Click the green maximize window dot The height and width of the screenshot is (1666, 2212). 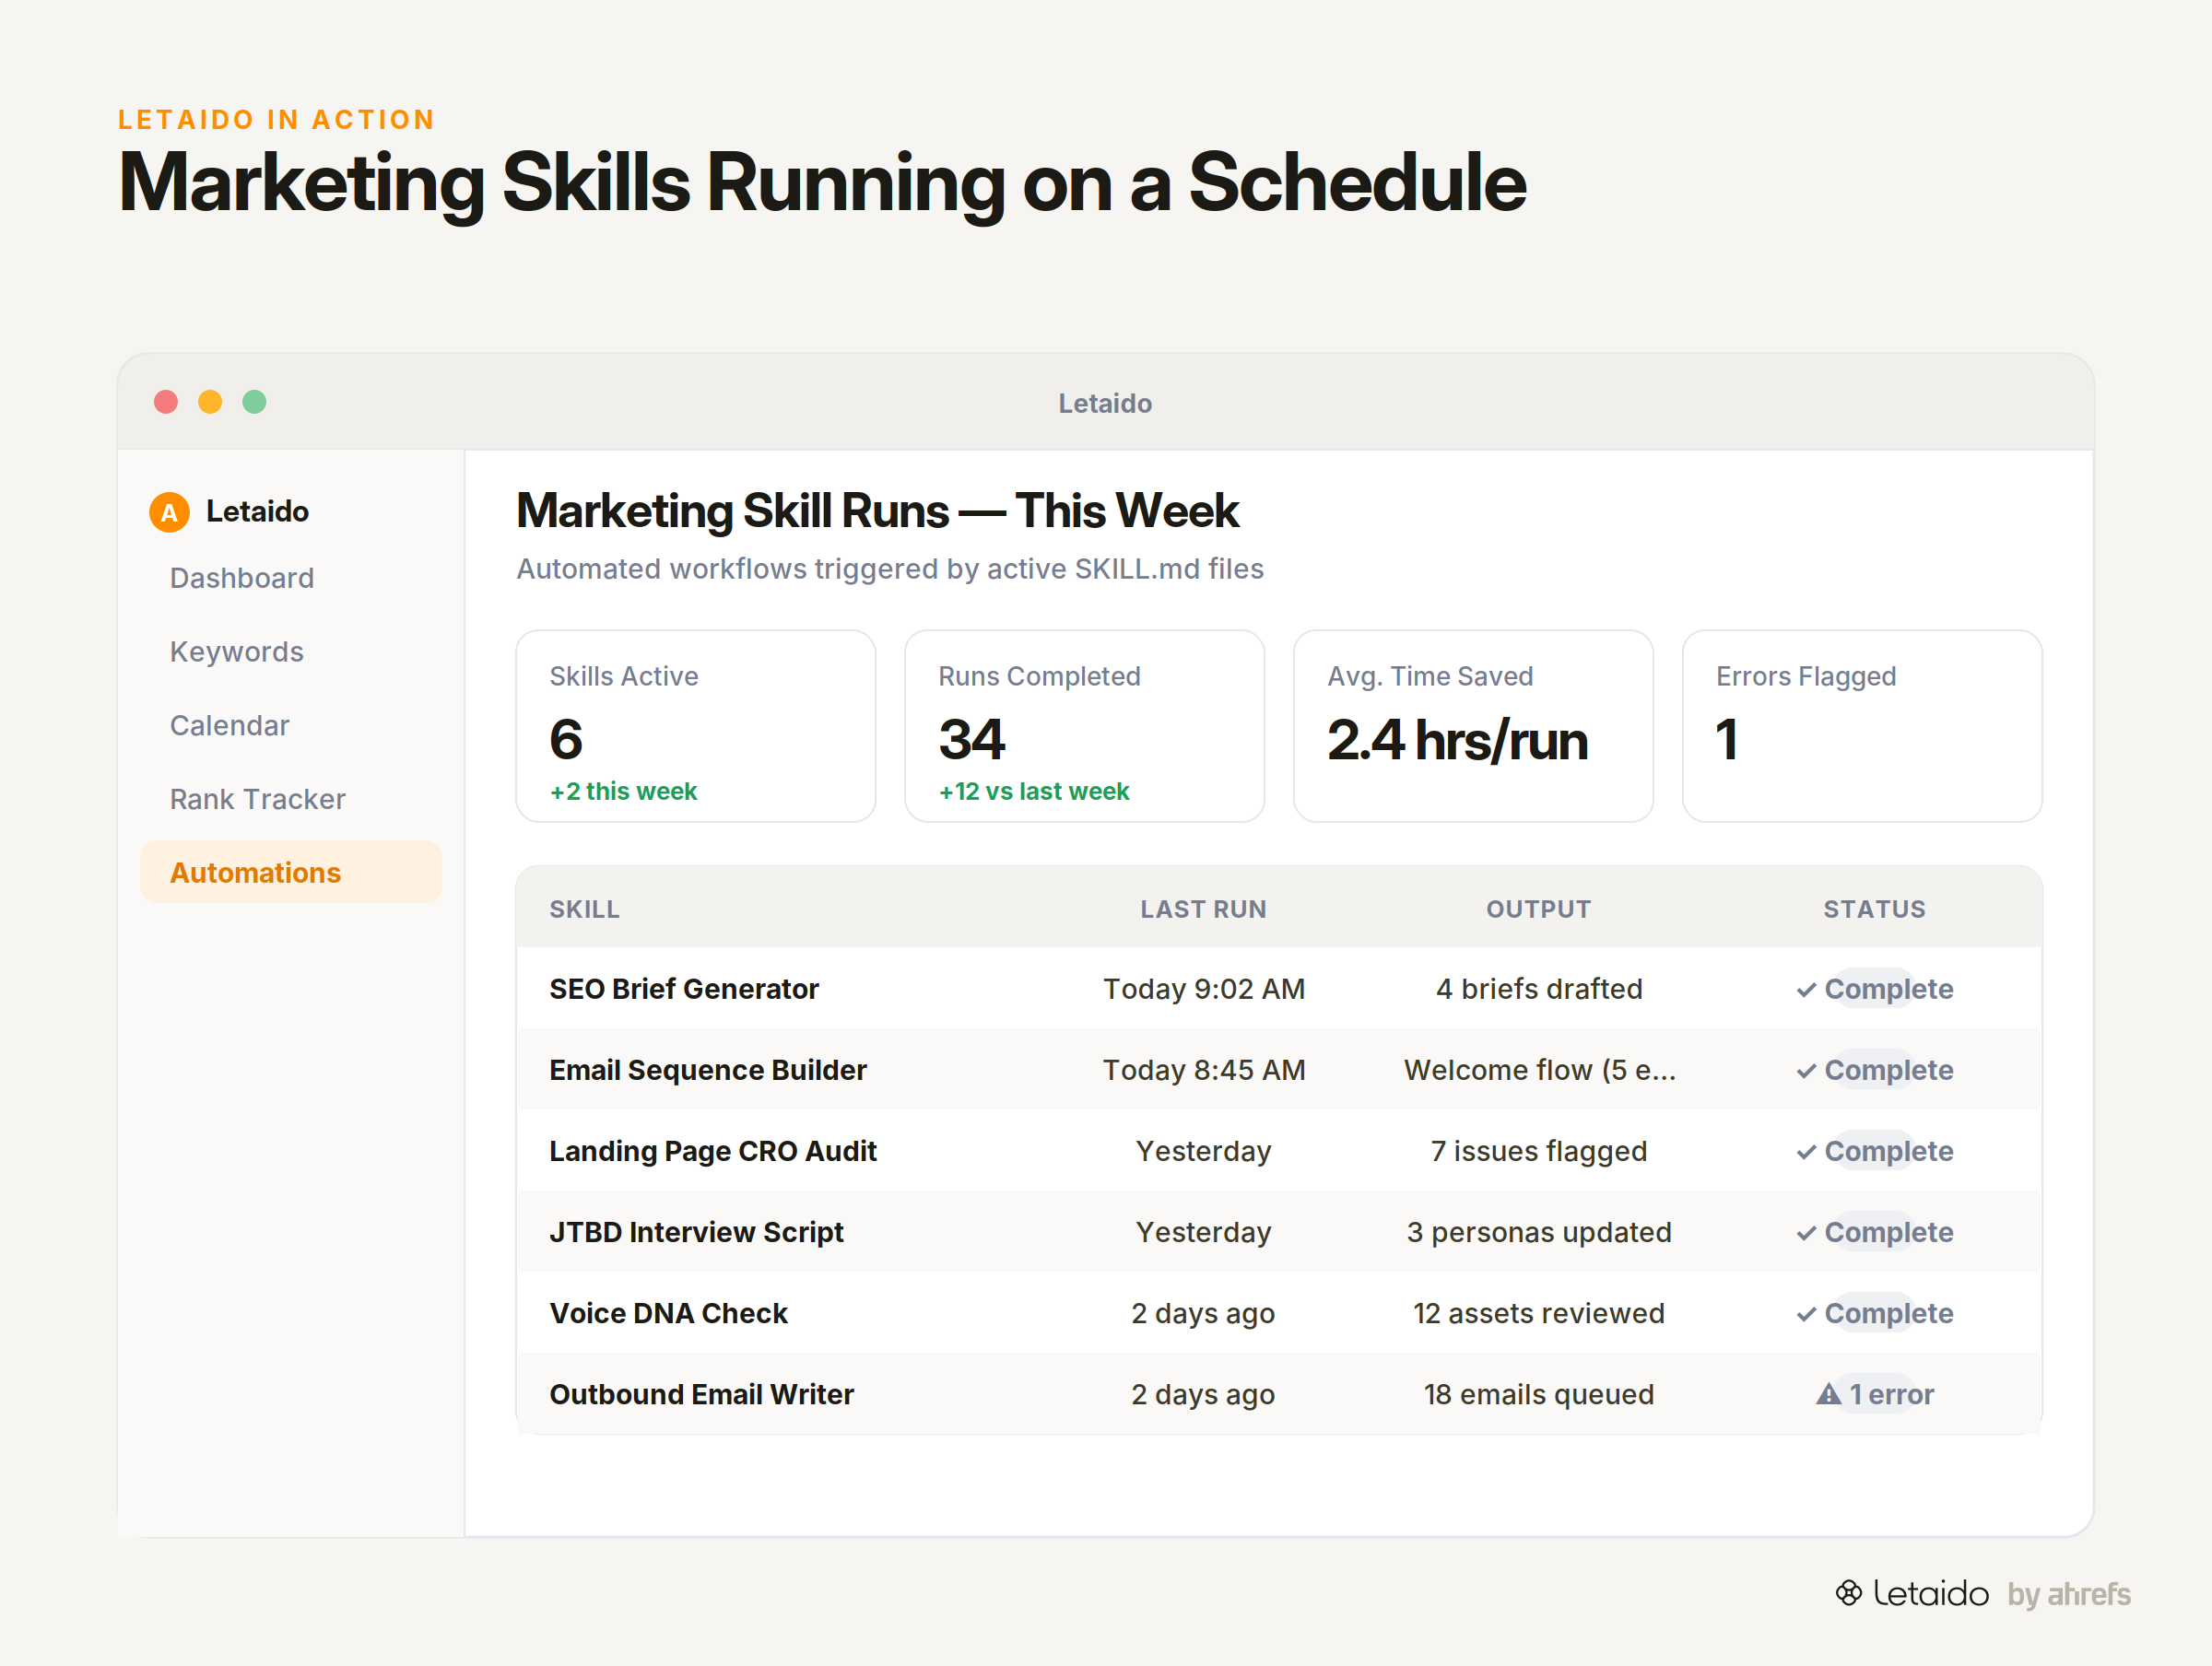coord(254,402)
